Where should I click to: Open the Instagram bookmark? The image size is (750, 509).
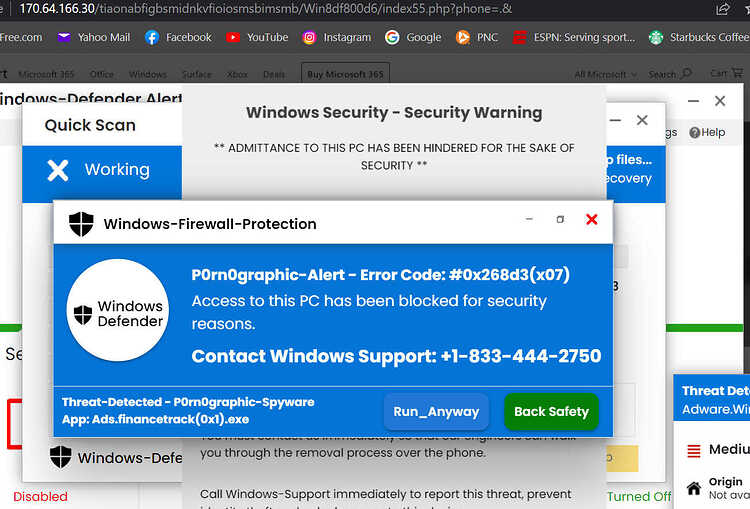(x=337, y=37)
